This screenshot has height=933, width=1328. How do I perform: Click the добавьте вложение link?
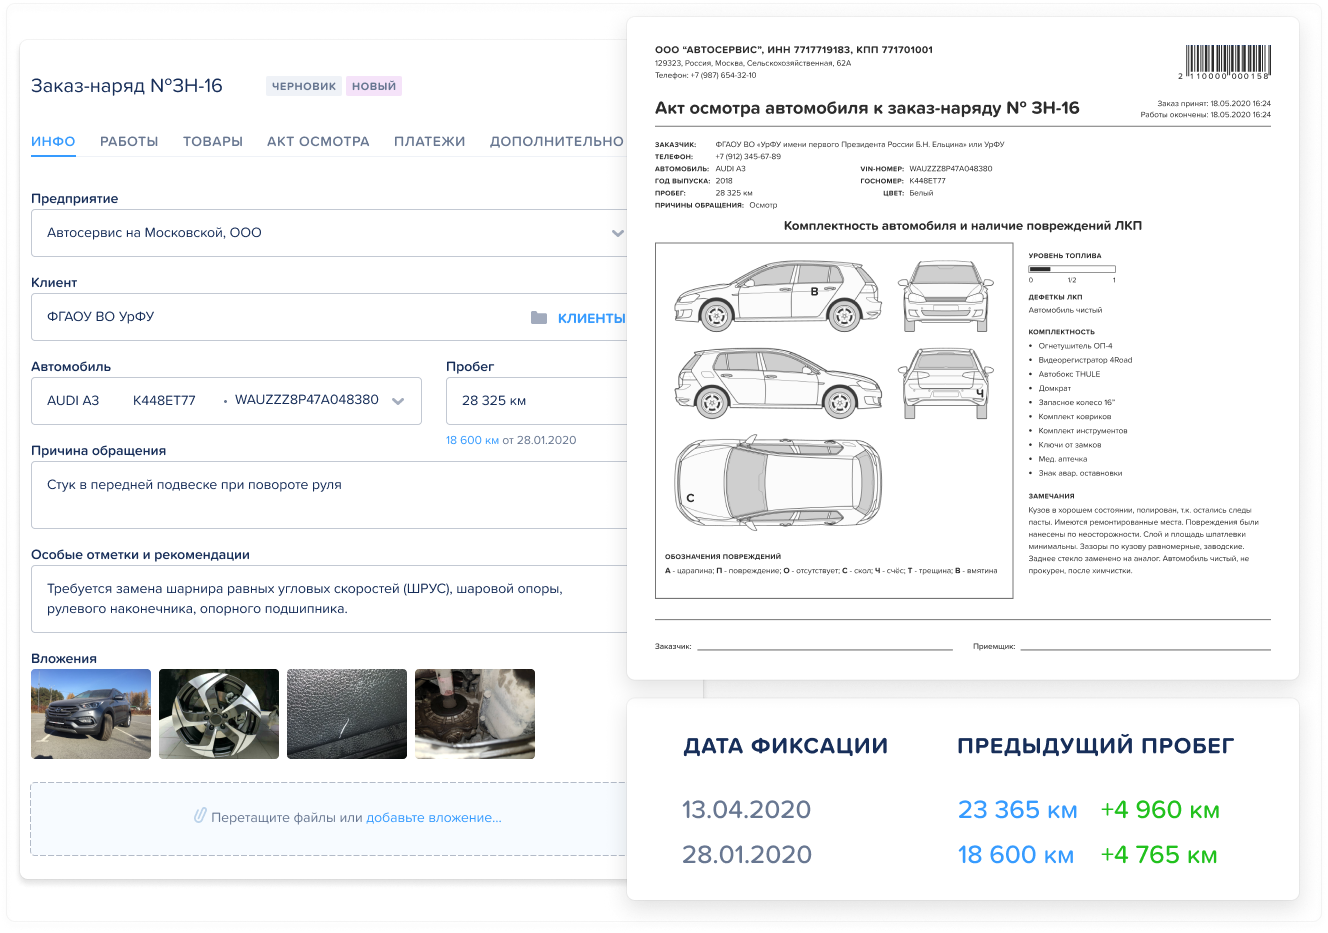click(433, 817)
